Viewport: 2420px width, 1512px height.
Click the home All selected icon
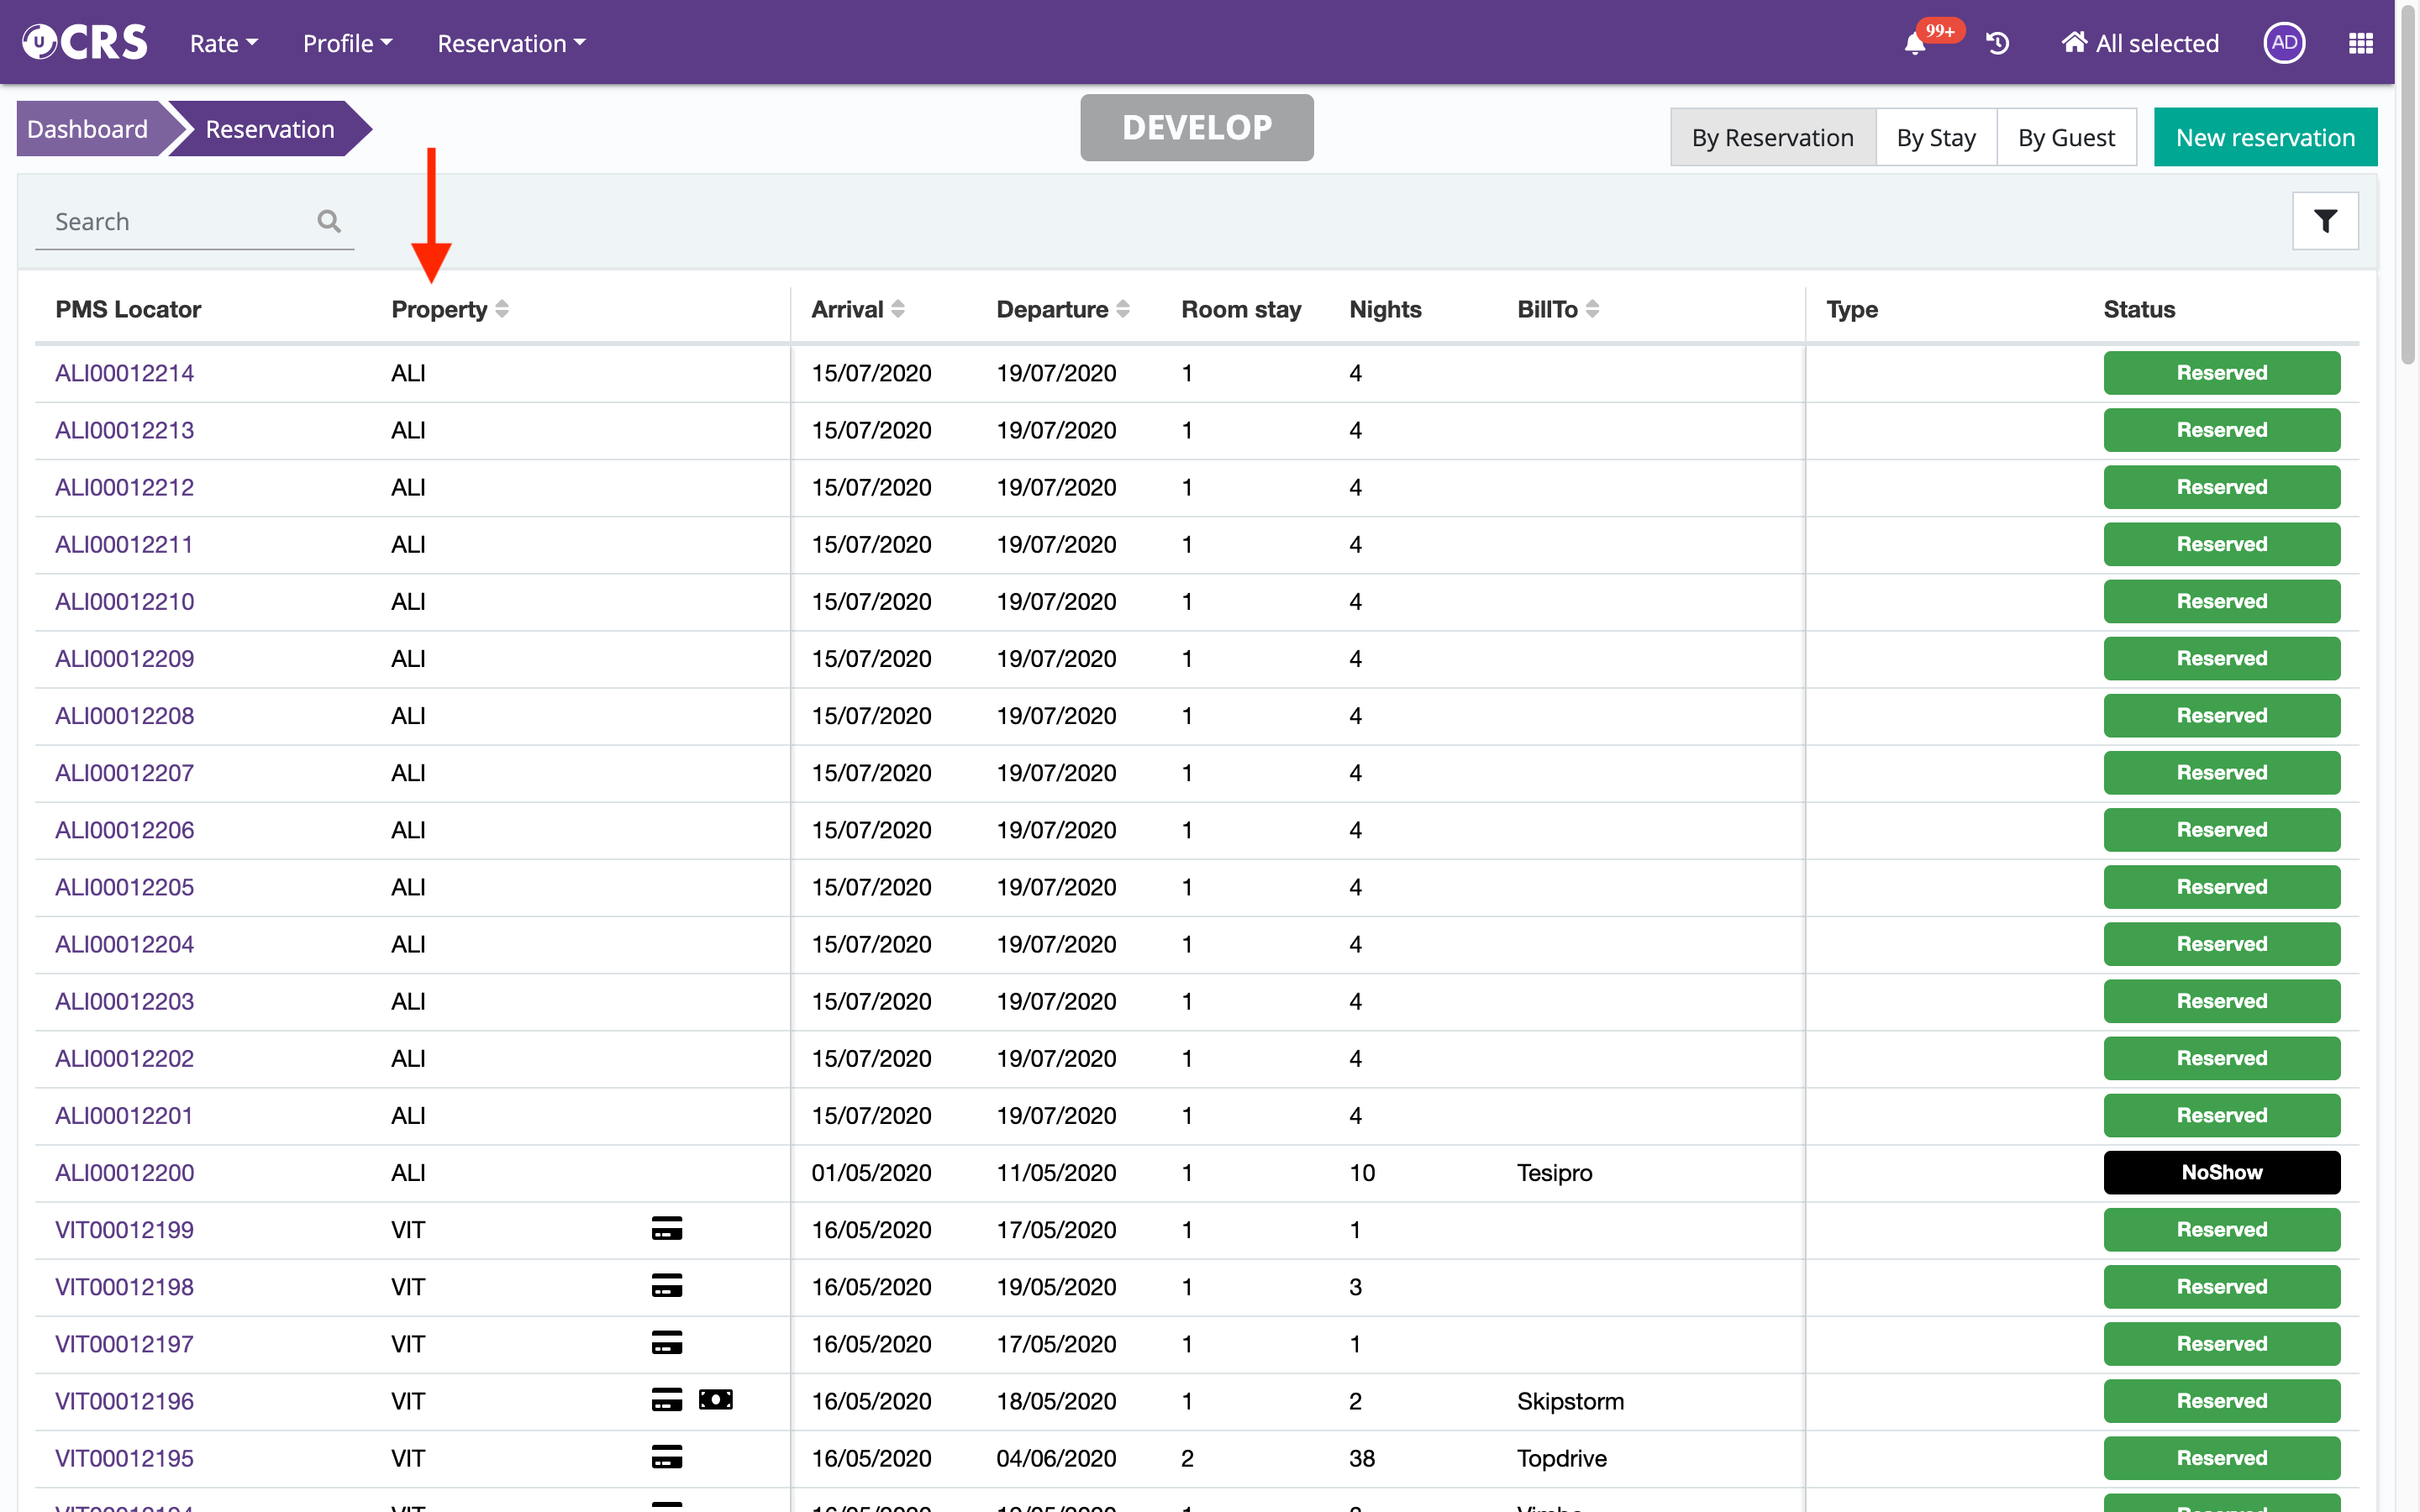[x=2074, y=43]
